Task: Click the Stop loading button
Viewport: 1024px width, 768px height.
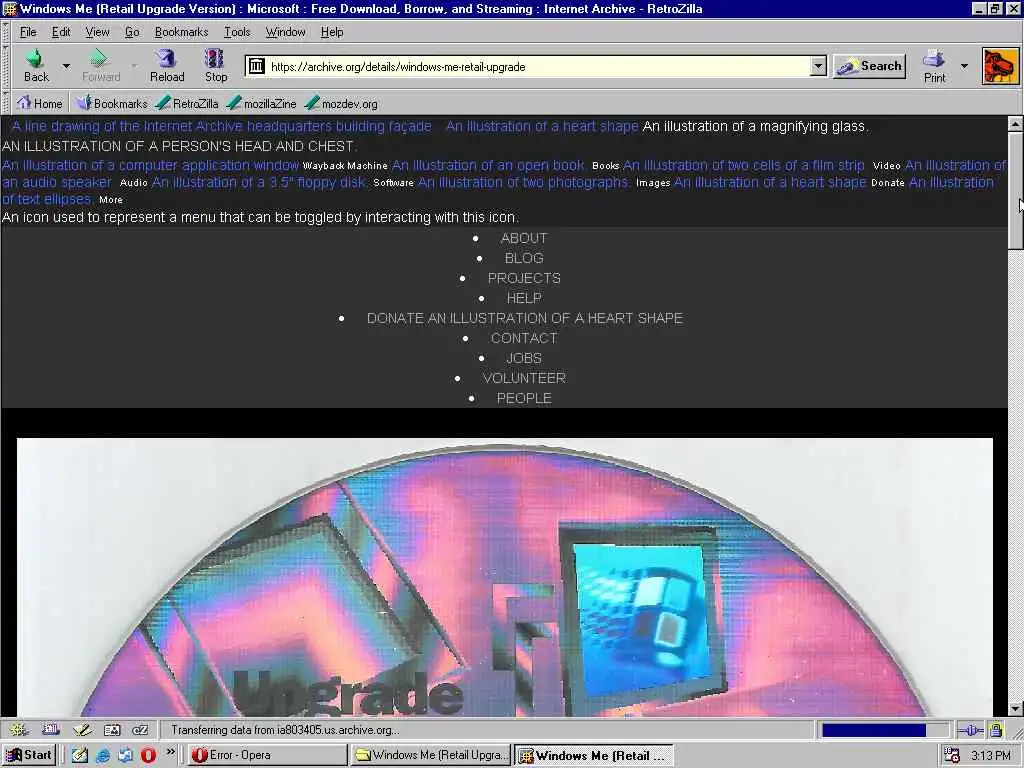Action: pyautogui.click(x=216, y=66)
